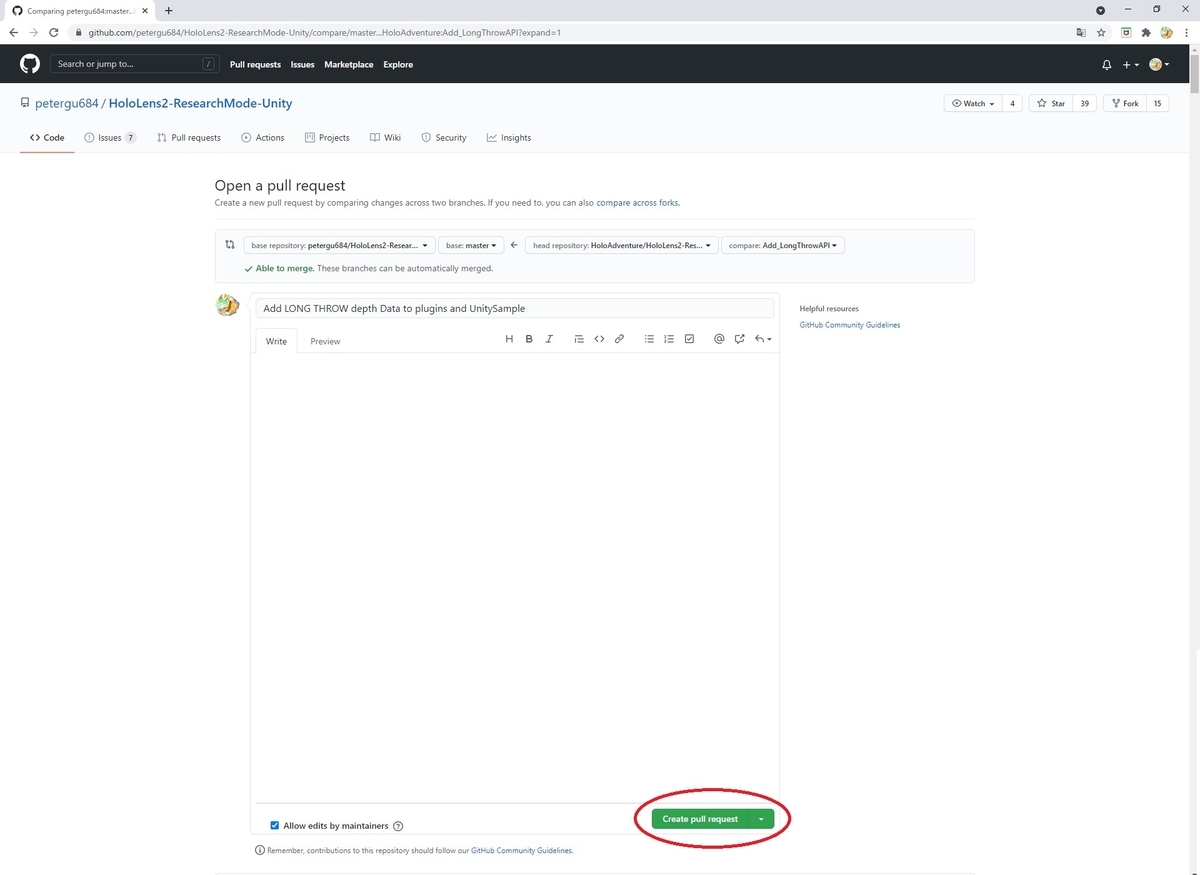Star the repository
This screenshot has width=1200, height=875.
[1050, 103]
